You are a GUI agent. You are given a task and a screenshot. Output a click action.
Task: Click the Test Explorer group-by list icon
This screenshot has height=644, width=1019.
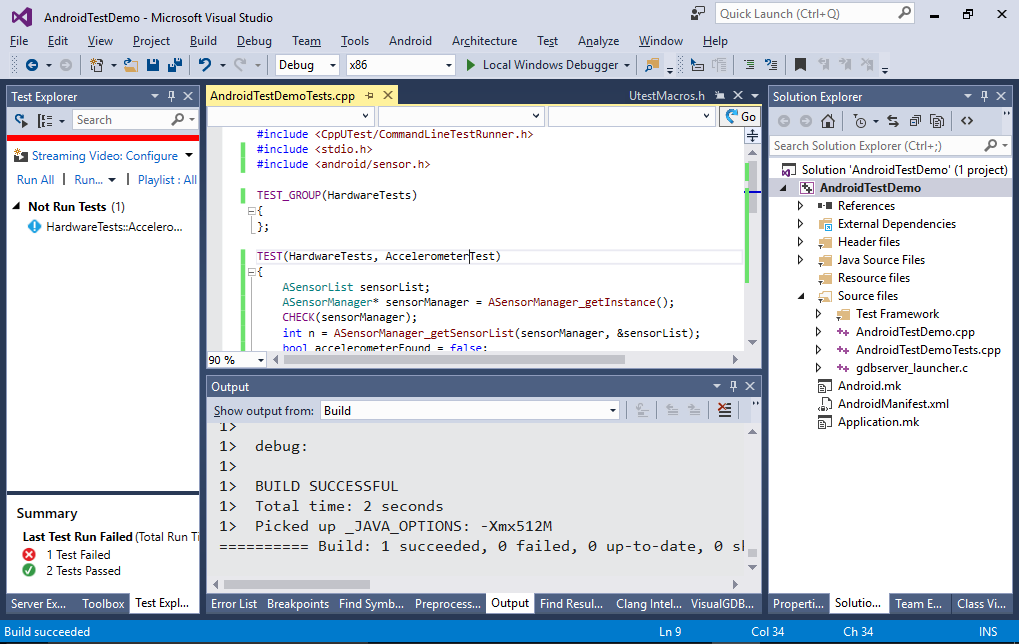pos(45,120)
